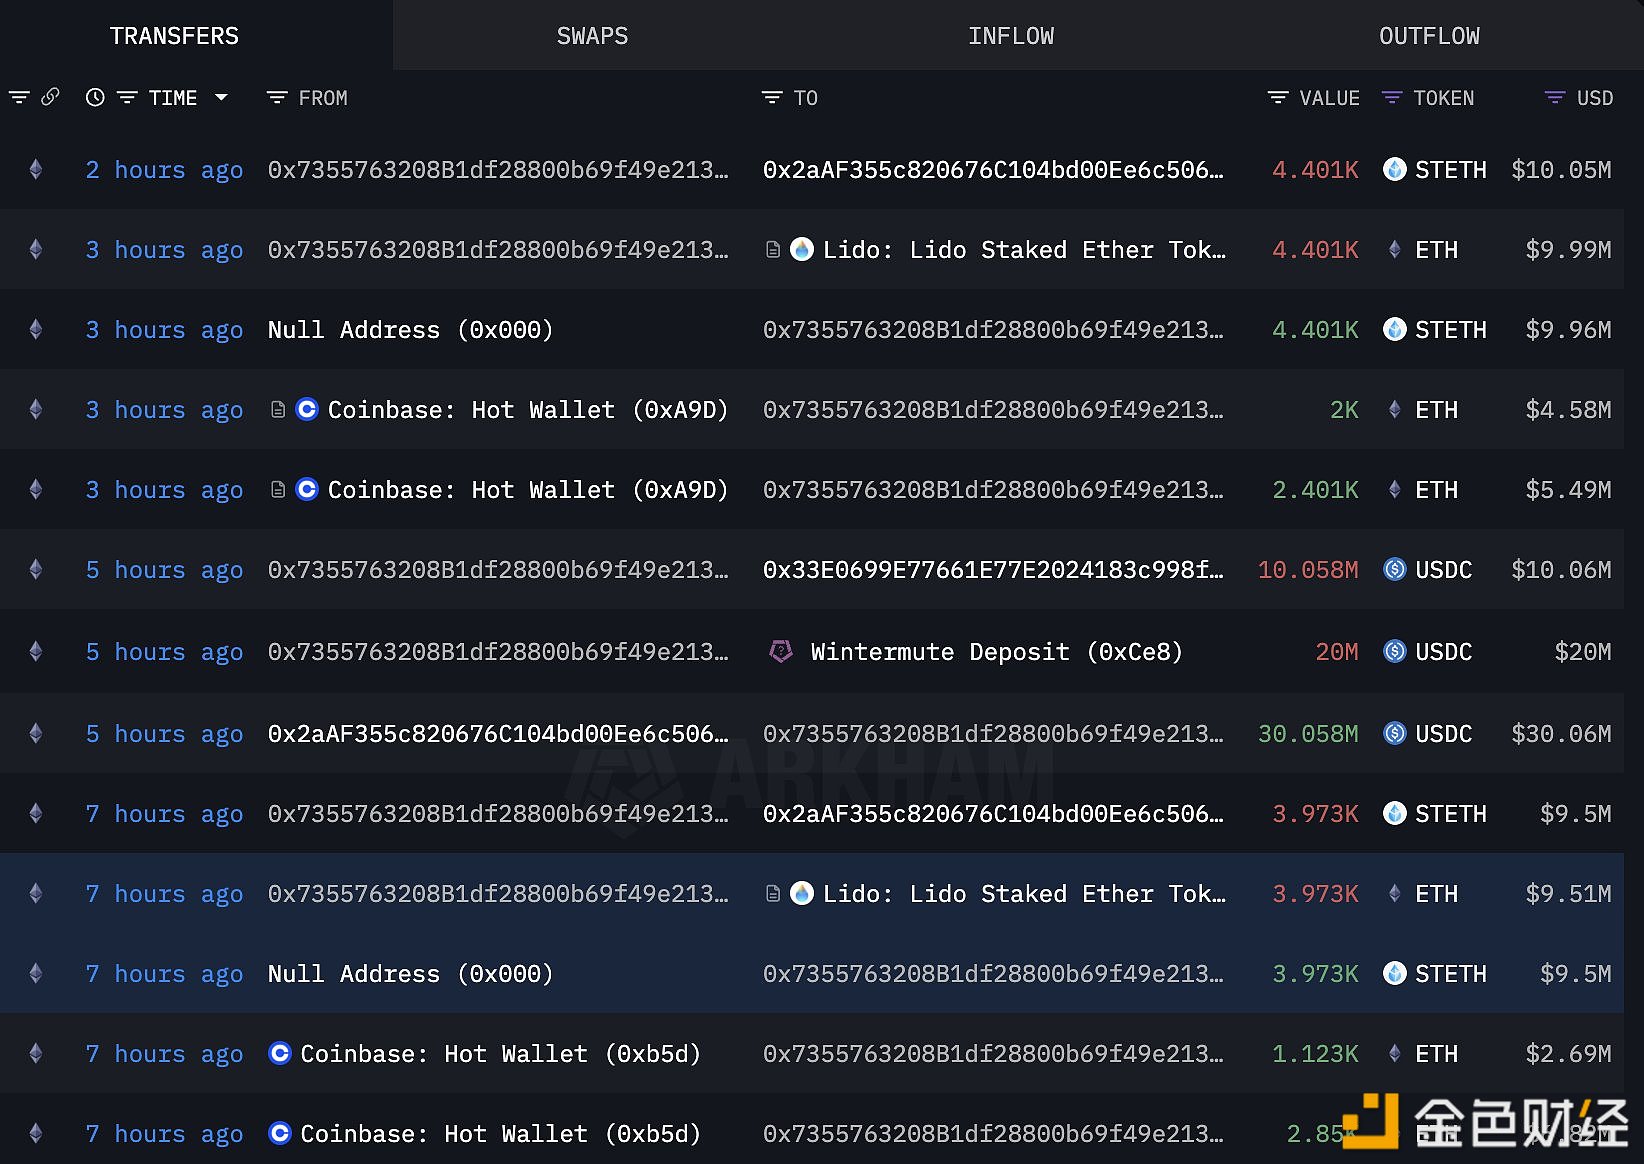Open the To column filter
The height and width of the screenshot is (1164, 1644).
[x=772, y=98]
